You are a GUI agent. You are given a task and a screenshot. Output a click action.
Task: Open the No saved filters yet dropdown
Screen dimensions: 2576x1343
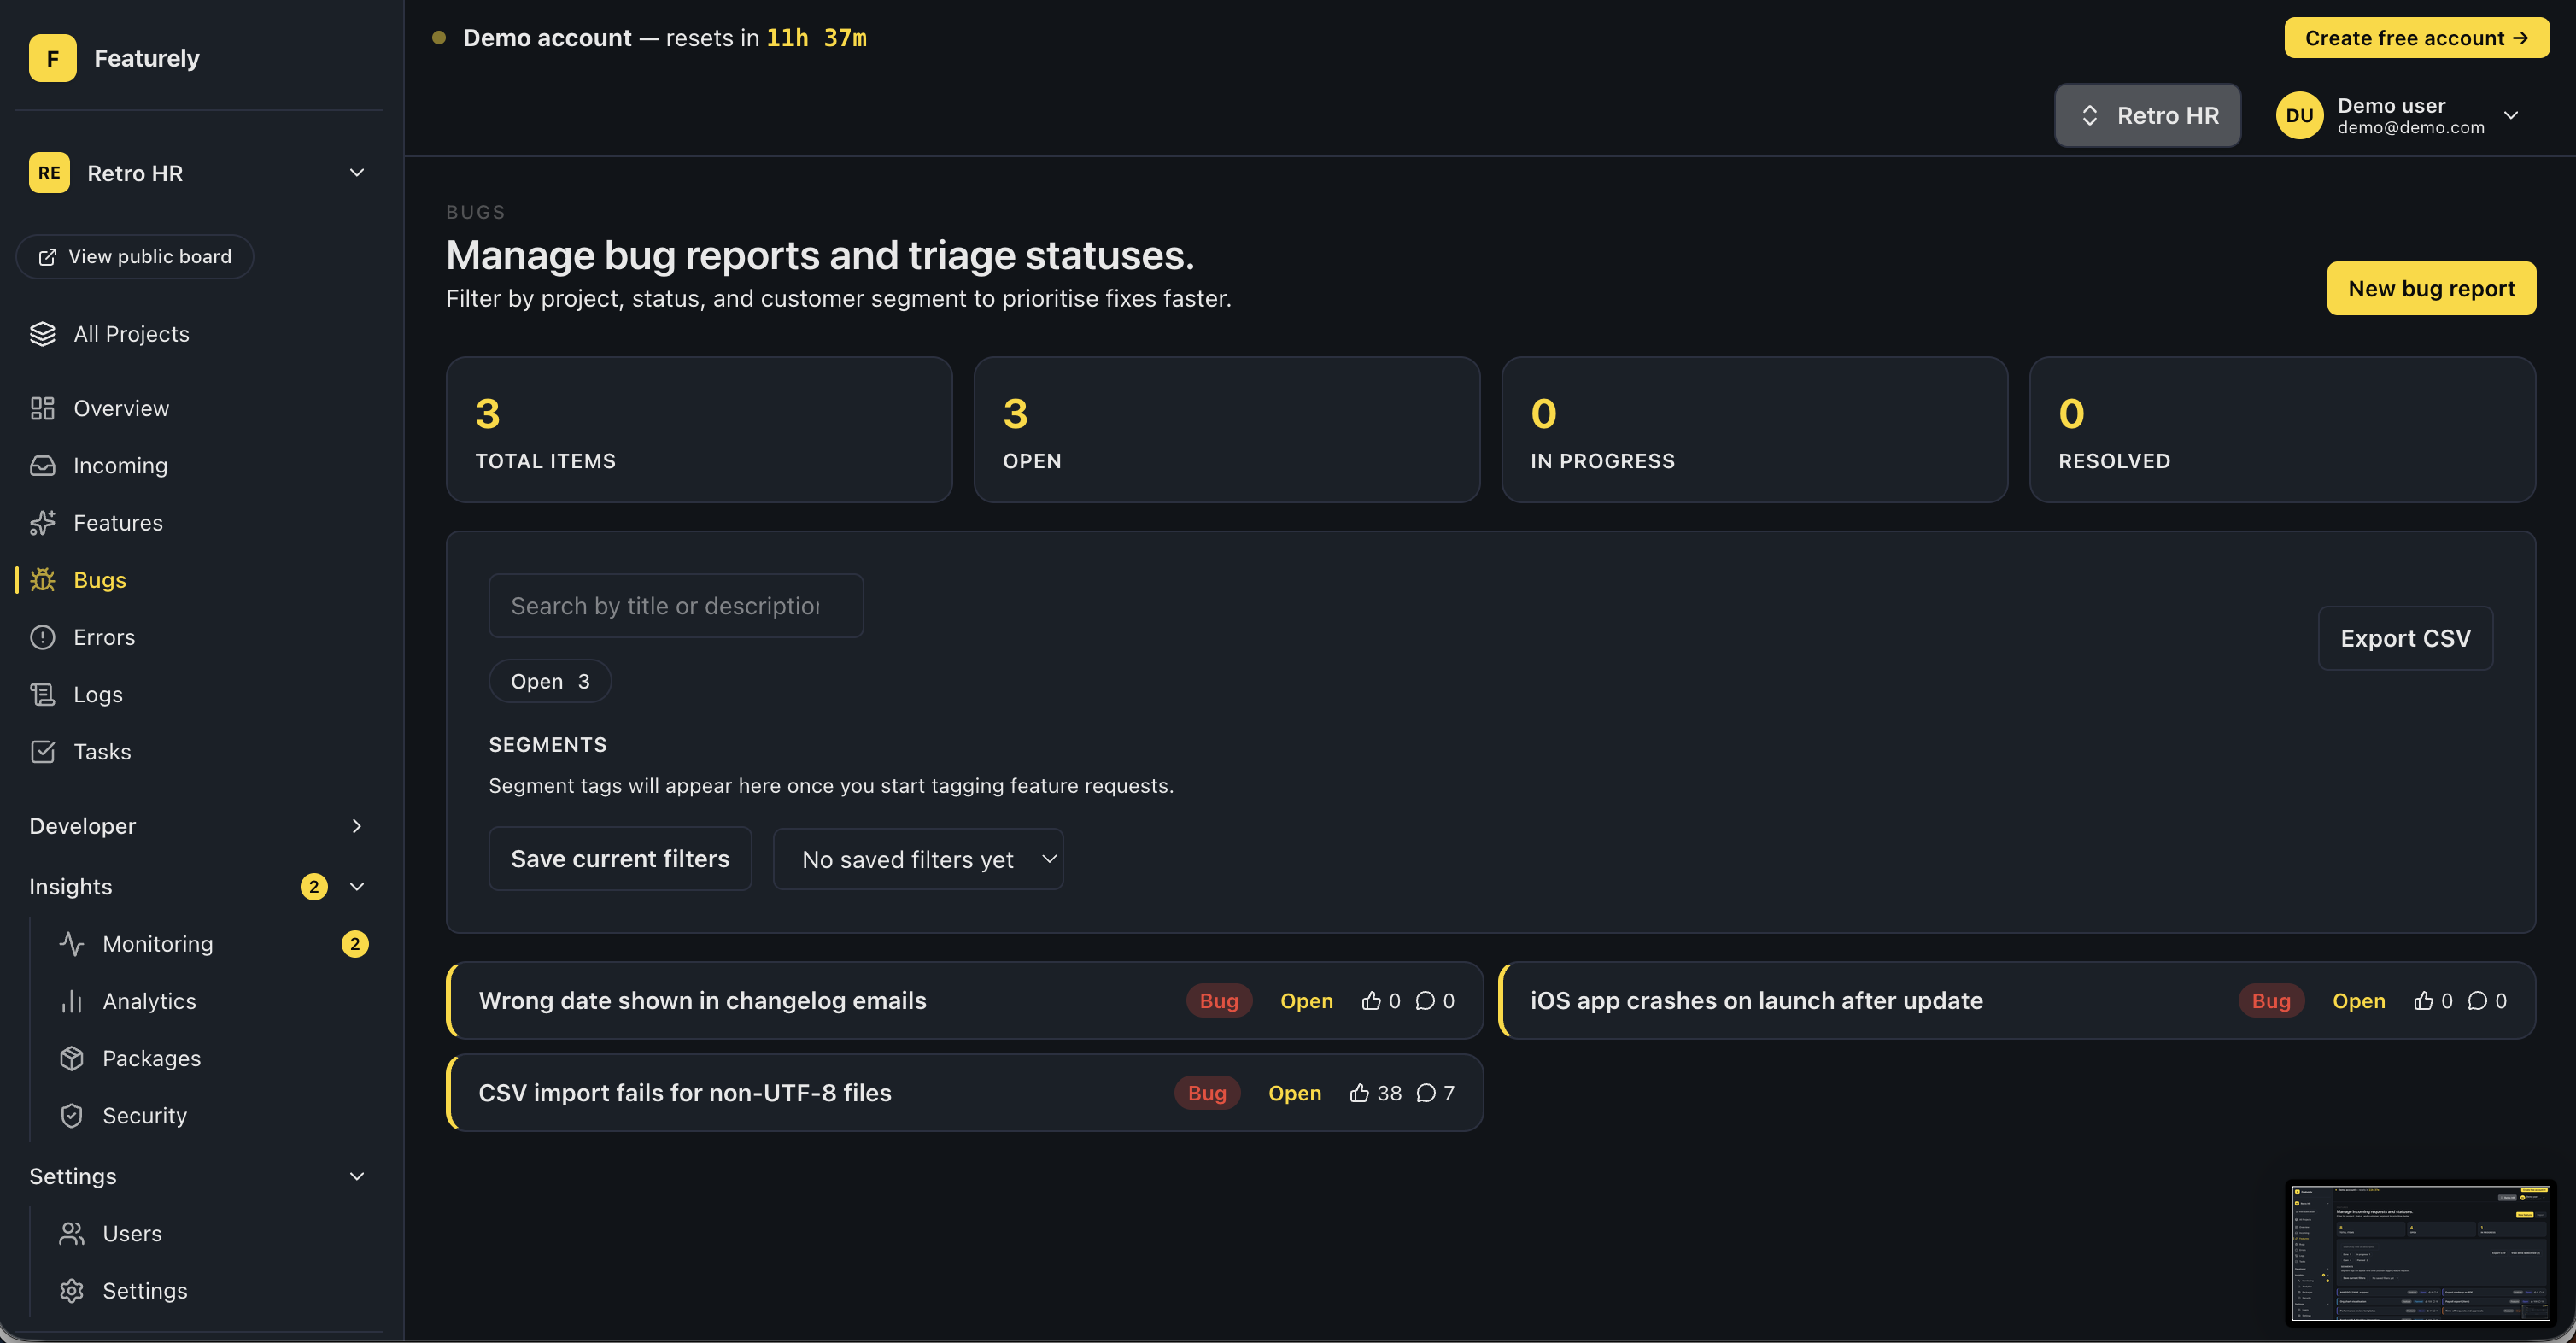917,859
